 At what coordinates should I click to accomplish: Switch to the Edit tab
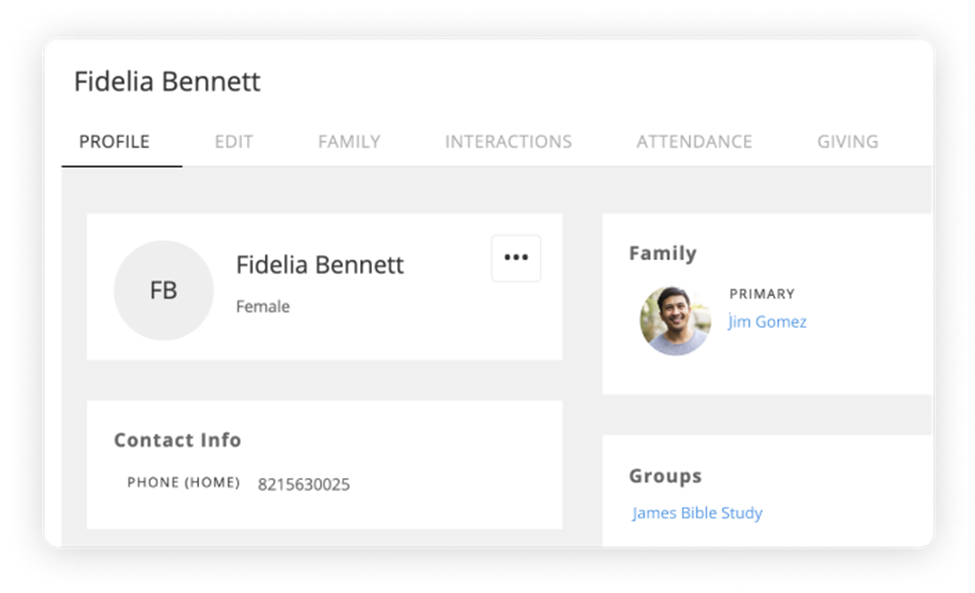pyautogui.click(x=235, y=141)
